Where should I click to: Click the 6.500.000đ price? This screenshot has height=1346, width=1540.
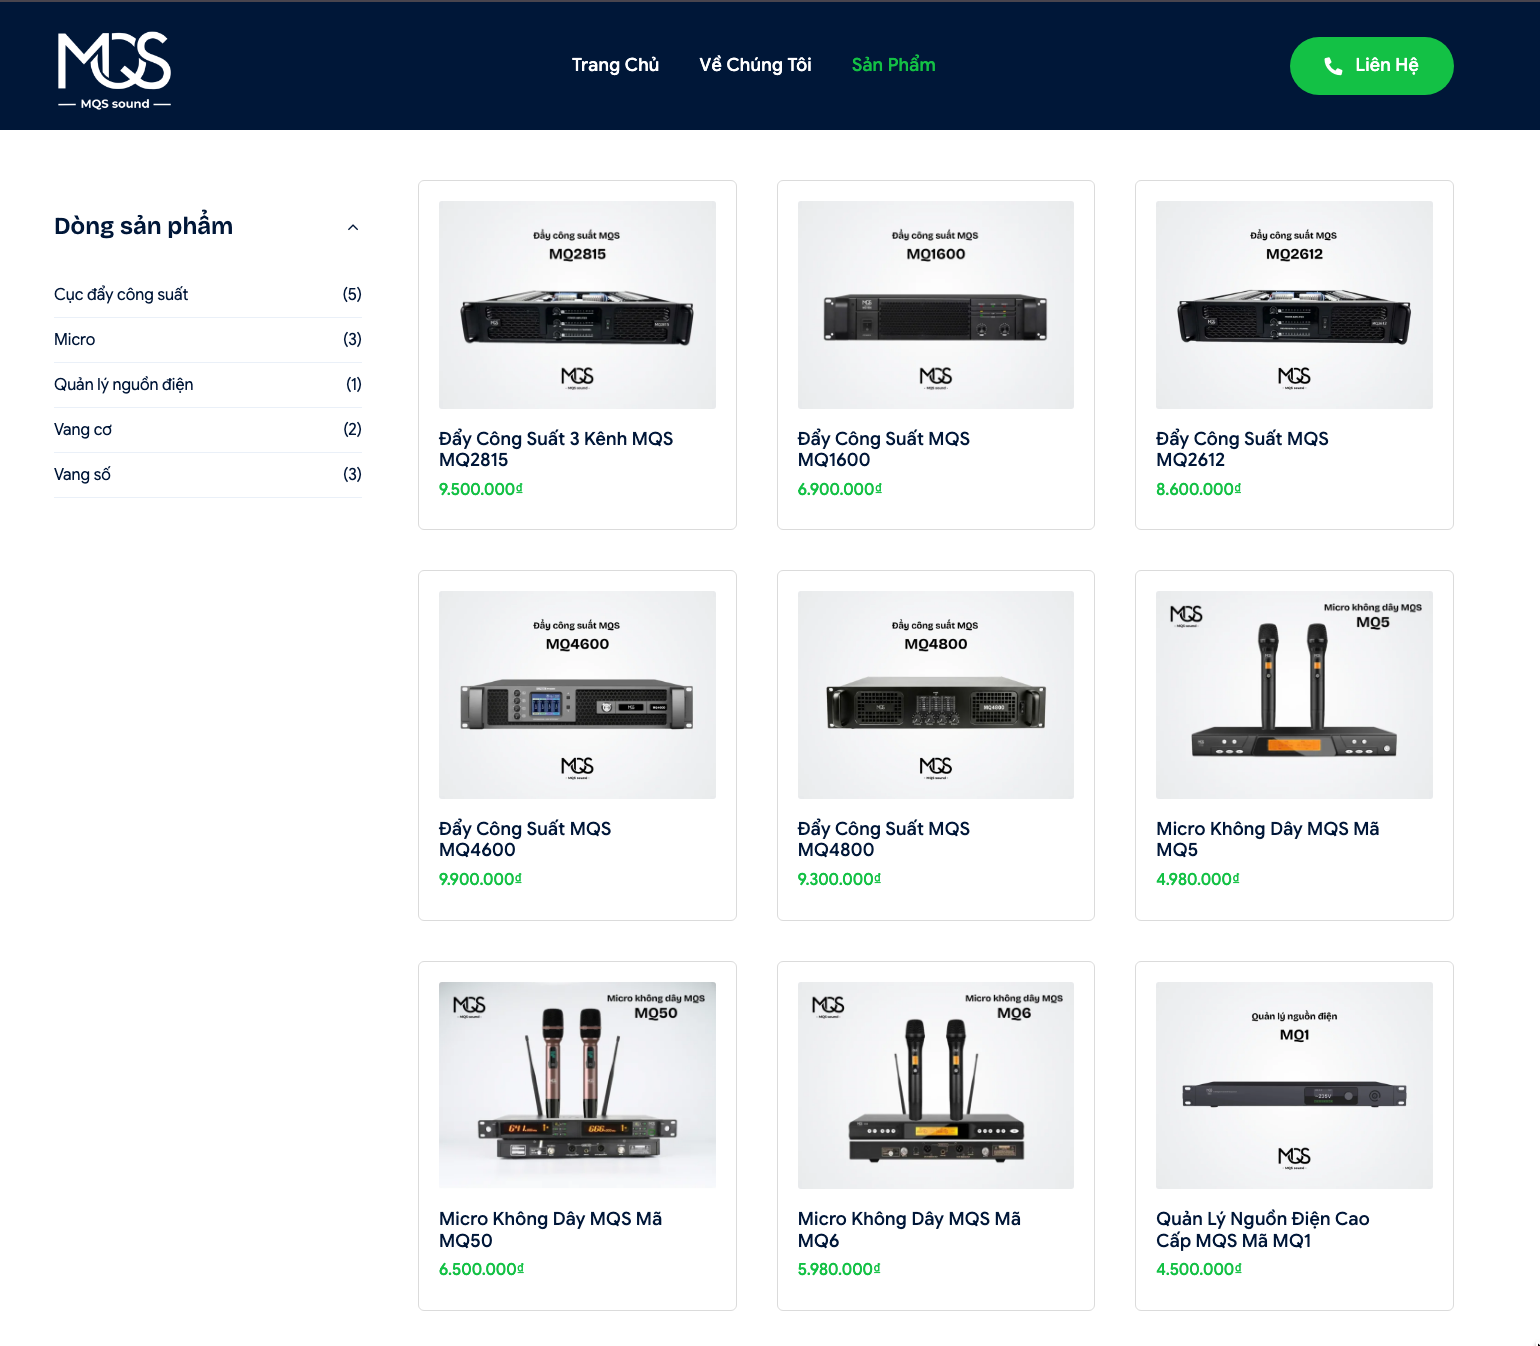click(481, 1269)
